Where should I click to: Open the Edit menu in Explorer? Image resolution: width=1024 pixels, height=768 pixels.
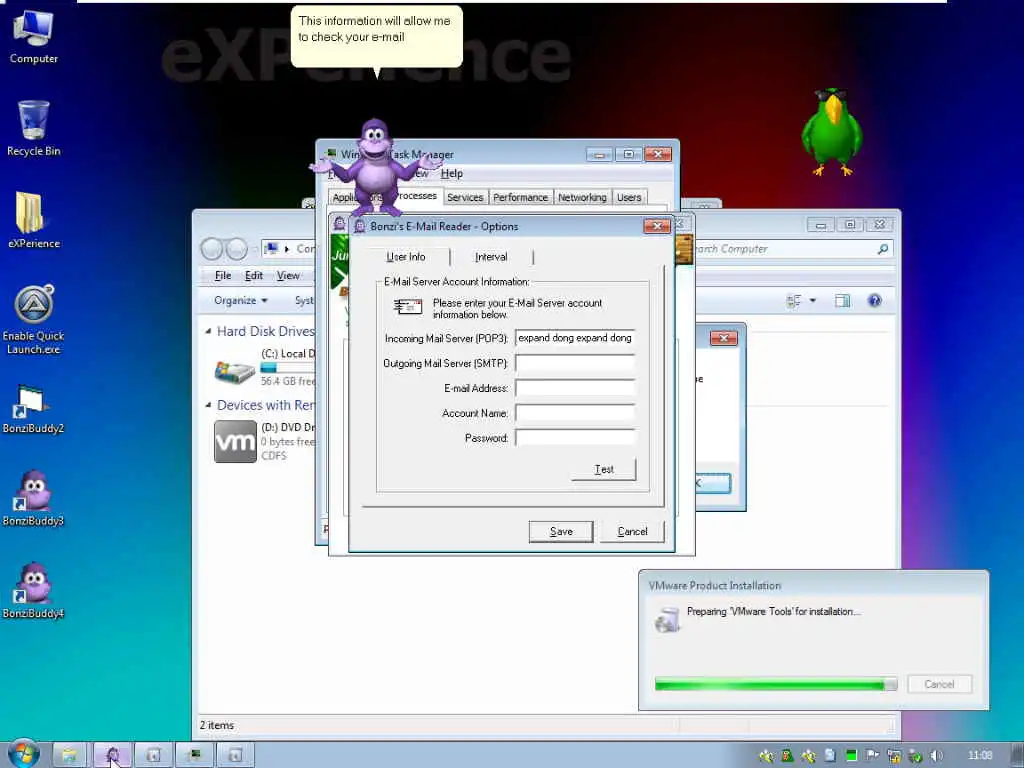(x=253, y=276)
